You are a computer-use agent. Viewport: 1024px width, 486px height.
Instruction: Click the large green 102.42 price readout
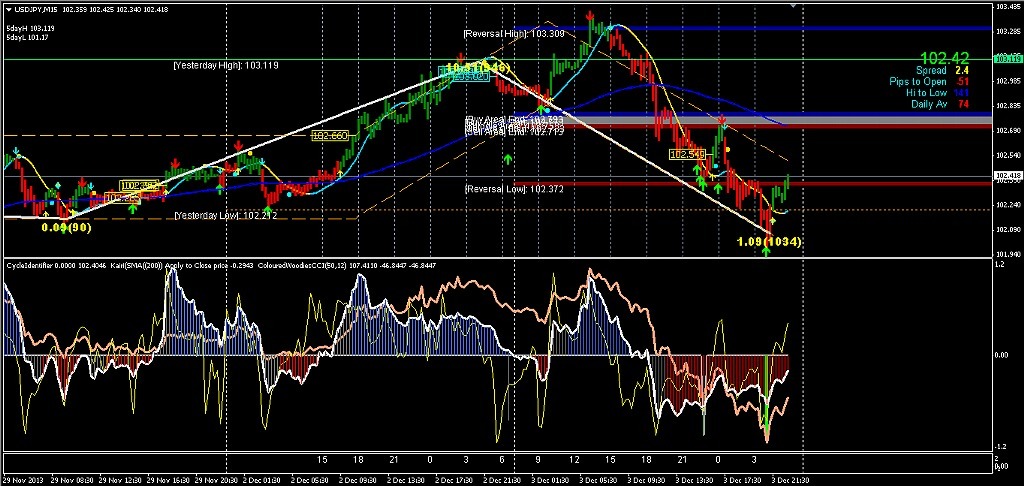(944, 58)
